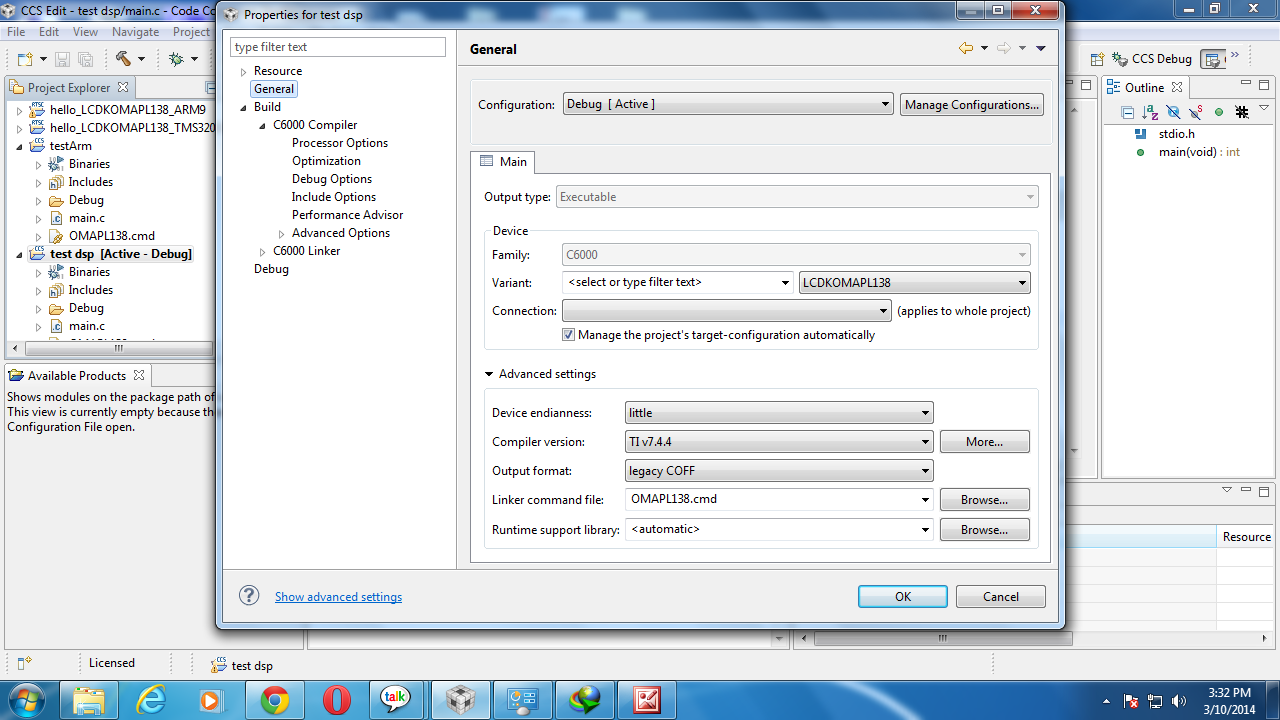This screenshot has height=720, width=1280.
Task: Browse for Linker command file
Action: (985, 500)
